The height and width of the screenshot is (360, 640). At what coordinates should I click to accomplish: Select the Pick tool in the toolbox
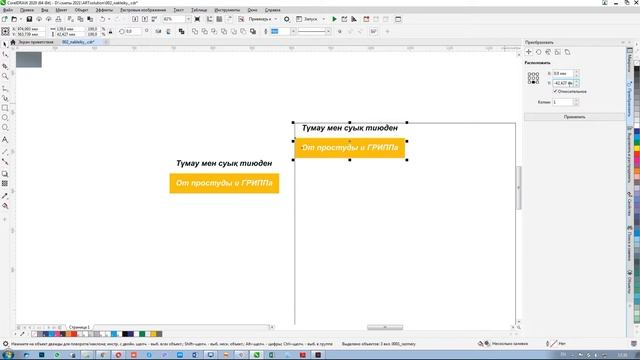pos(5,44)
